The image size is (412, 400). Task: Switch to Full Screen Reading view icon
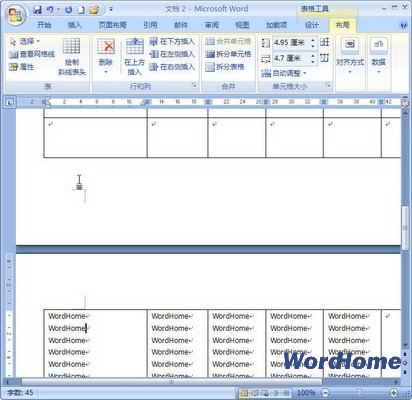coord(255,393)
